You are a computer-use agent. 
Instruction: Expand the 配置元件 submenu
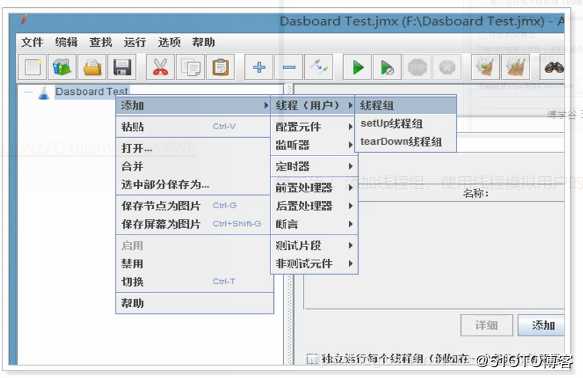314,127
